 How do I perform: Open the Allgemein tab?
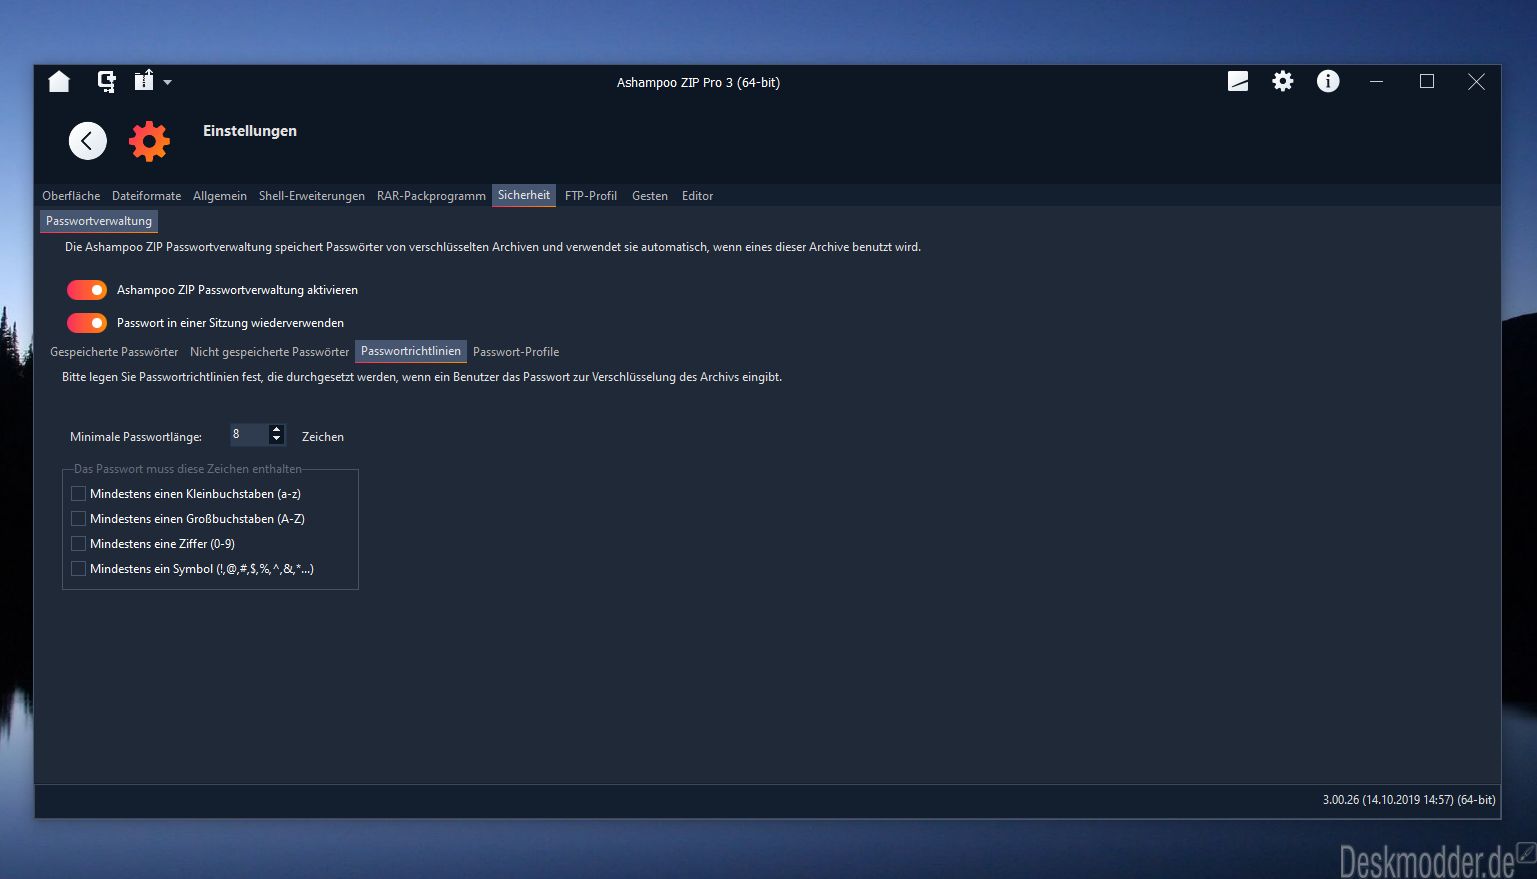[220, 196]
